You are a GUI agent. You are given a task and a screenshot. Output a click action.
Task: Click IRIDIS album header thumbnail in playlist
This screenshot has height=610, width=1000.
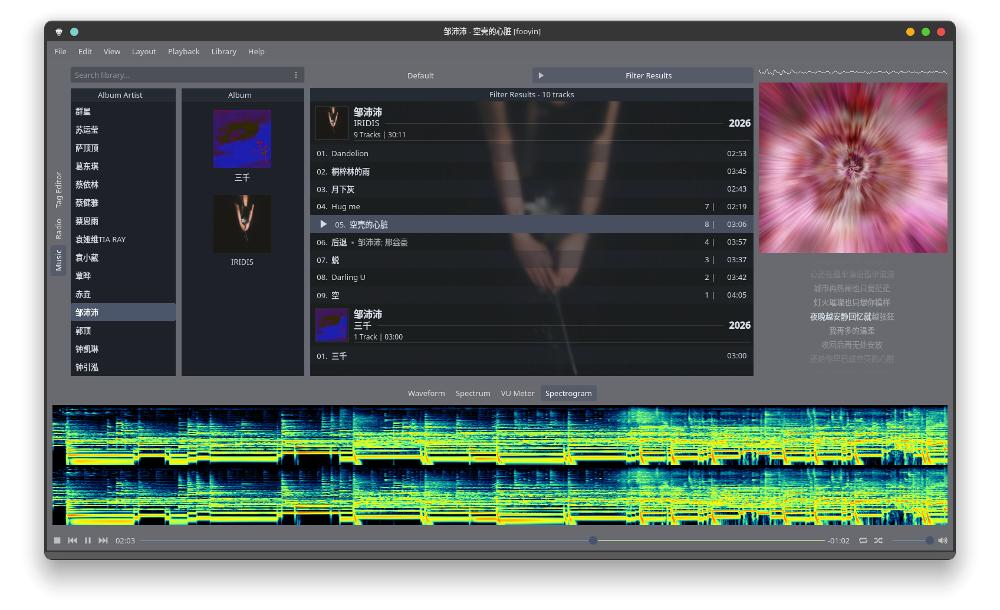[332, 123]
